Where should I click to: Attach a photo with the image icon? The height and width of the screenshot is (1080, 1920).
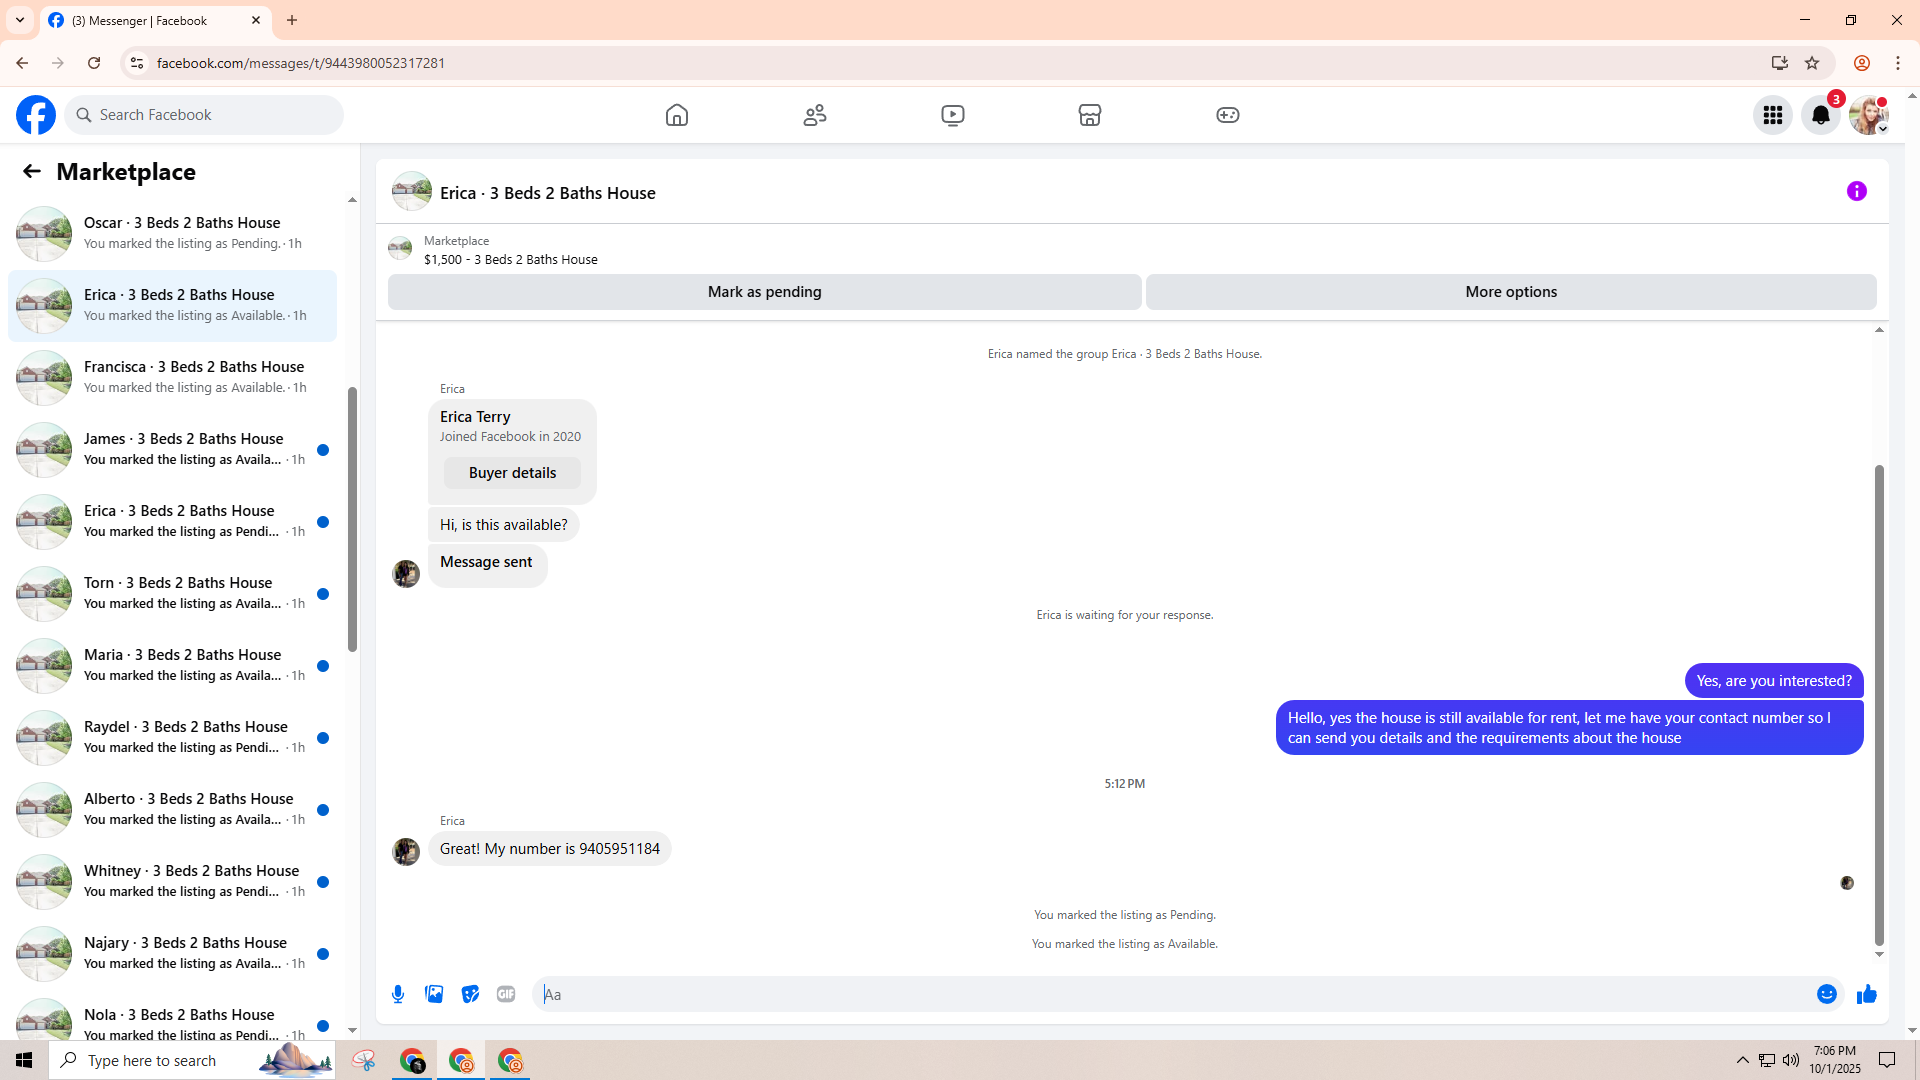click(434, 994)
